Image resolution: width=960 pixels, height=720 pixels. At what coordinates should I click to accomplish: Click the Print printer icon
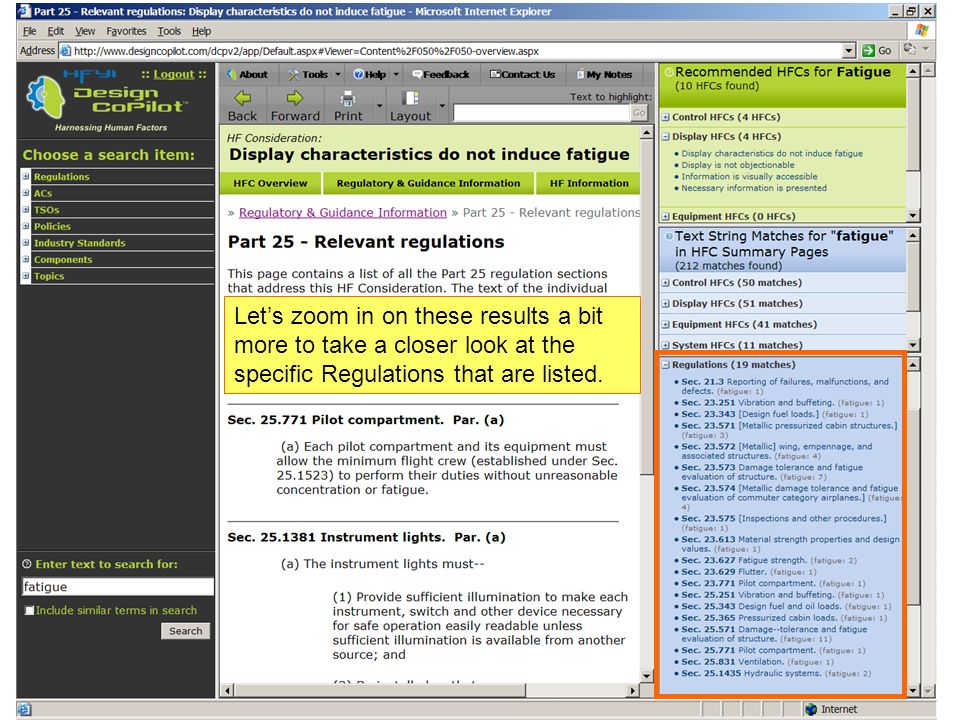[x=348, y=98]
